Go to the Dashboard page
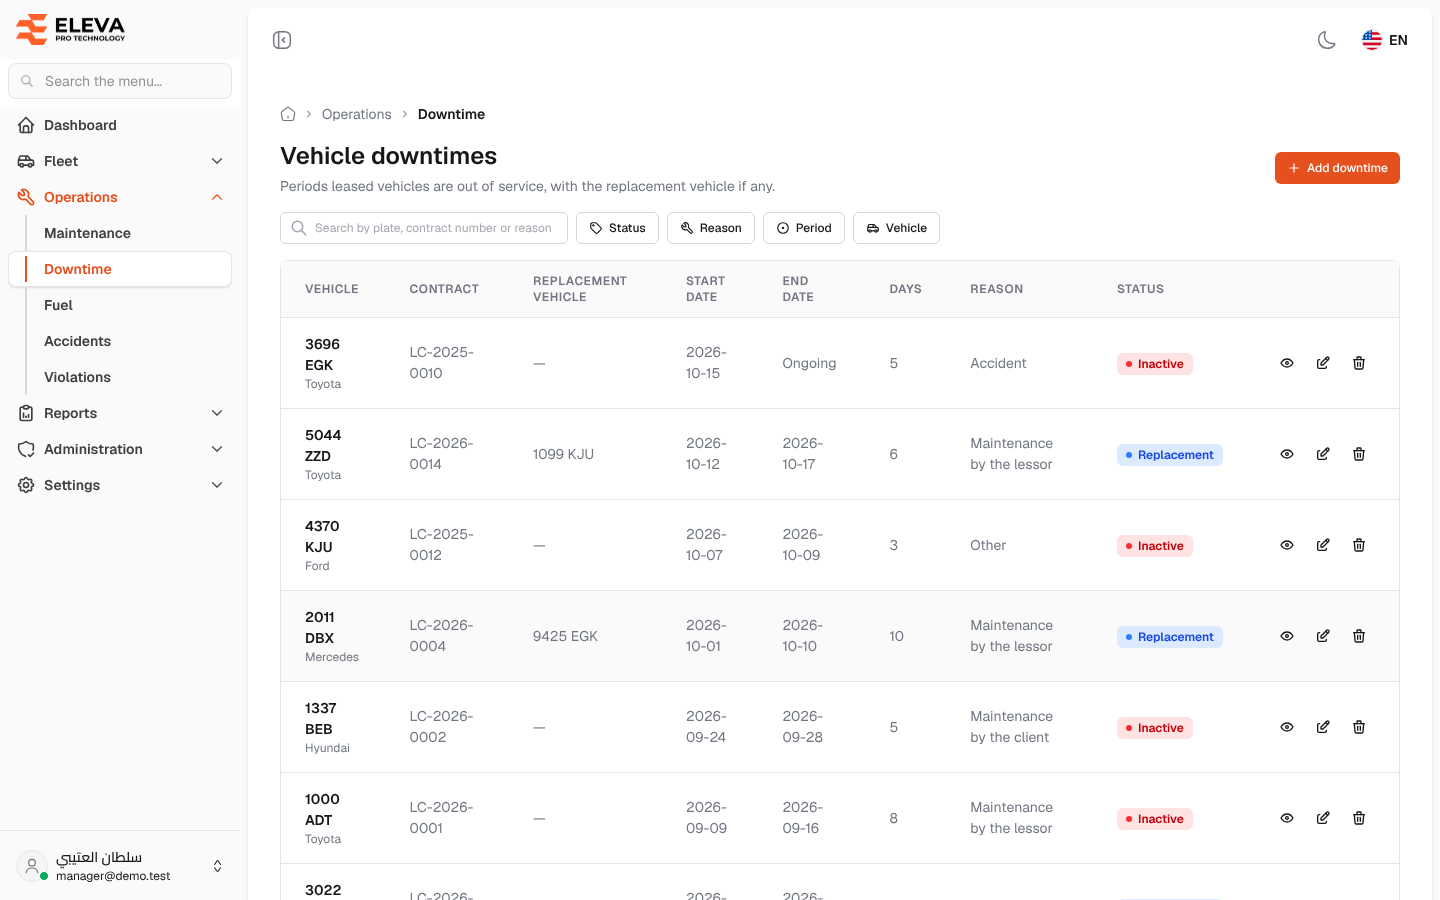 coord(120,125)
